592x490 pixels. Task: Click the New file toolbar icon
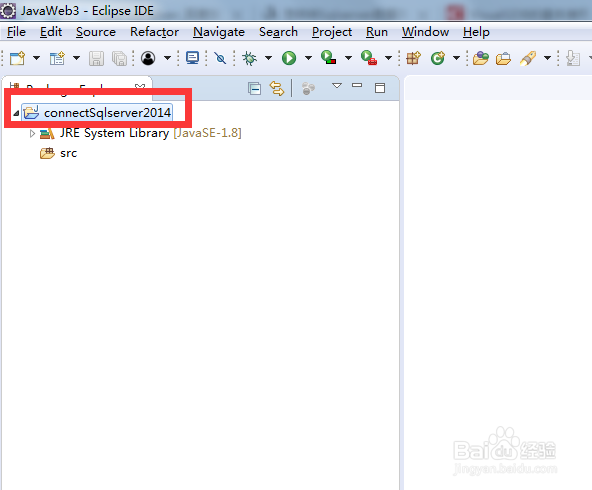click(x=17, y=58)
